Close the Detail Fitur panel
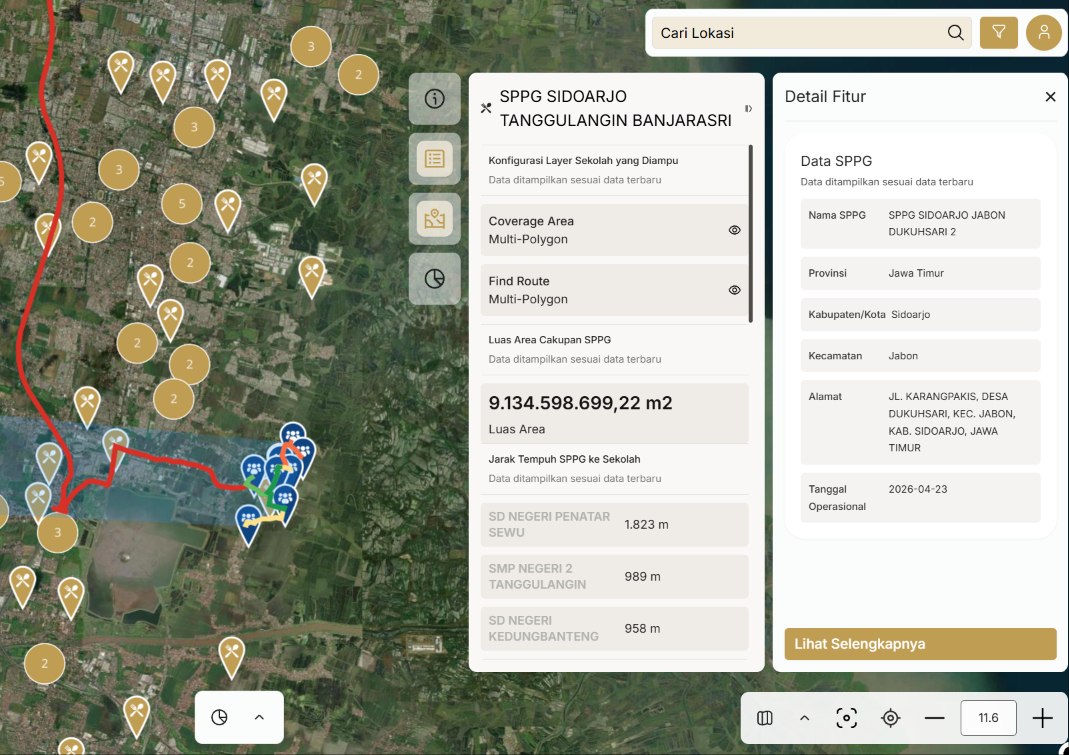The height and width of the screenshot is (755, 1069). (x=1050, y=97)
